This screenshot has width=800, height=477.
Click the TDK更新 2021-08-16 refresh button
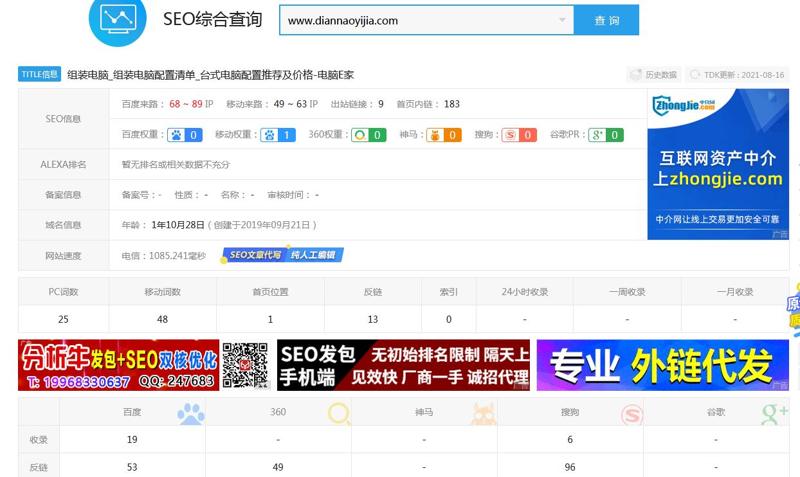point(737,75)
